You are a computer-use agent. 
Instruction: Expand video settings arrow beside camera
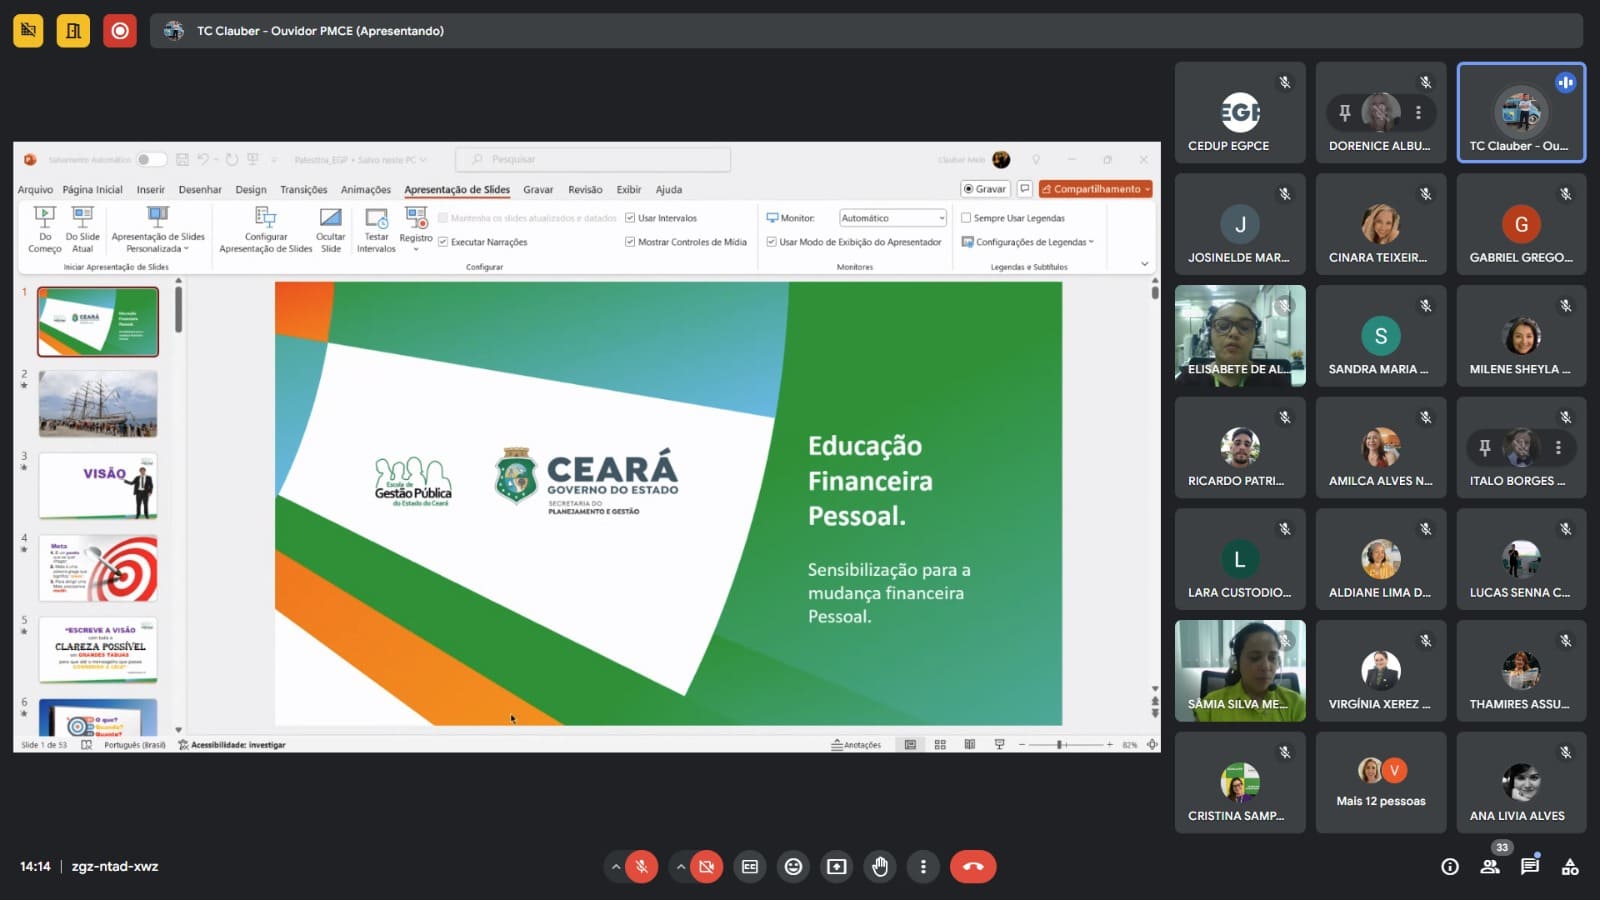click(680, 867)
